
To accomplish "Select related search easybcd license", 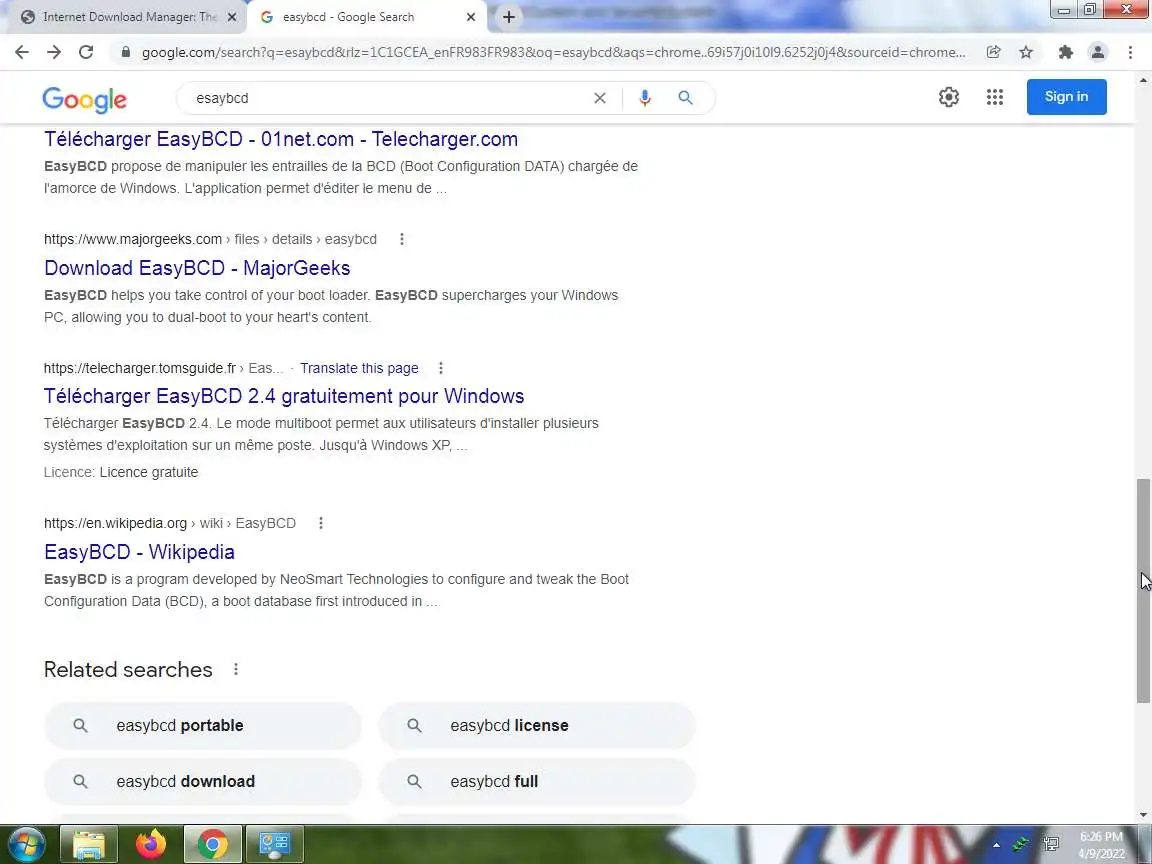I will tap(536, 726).
